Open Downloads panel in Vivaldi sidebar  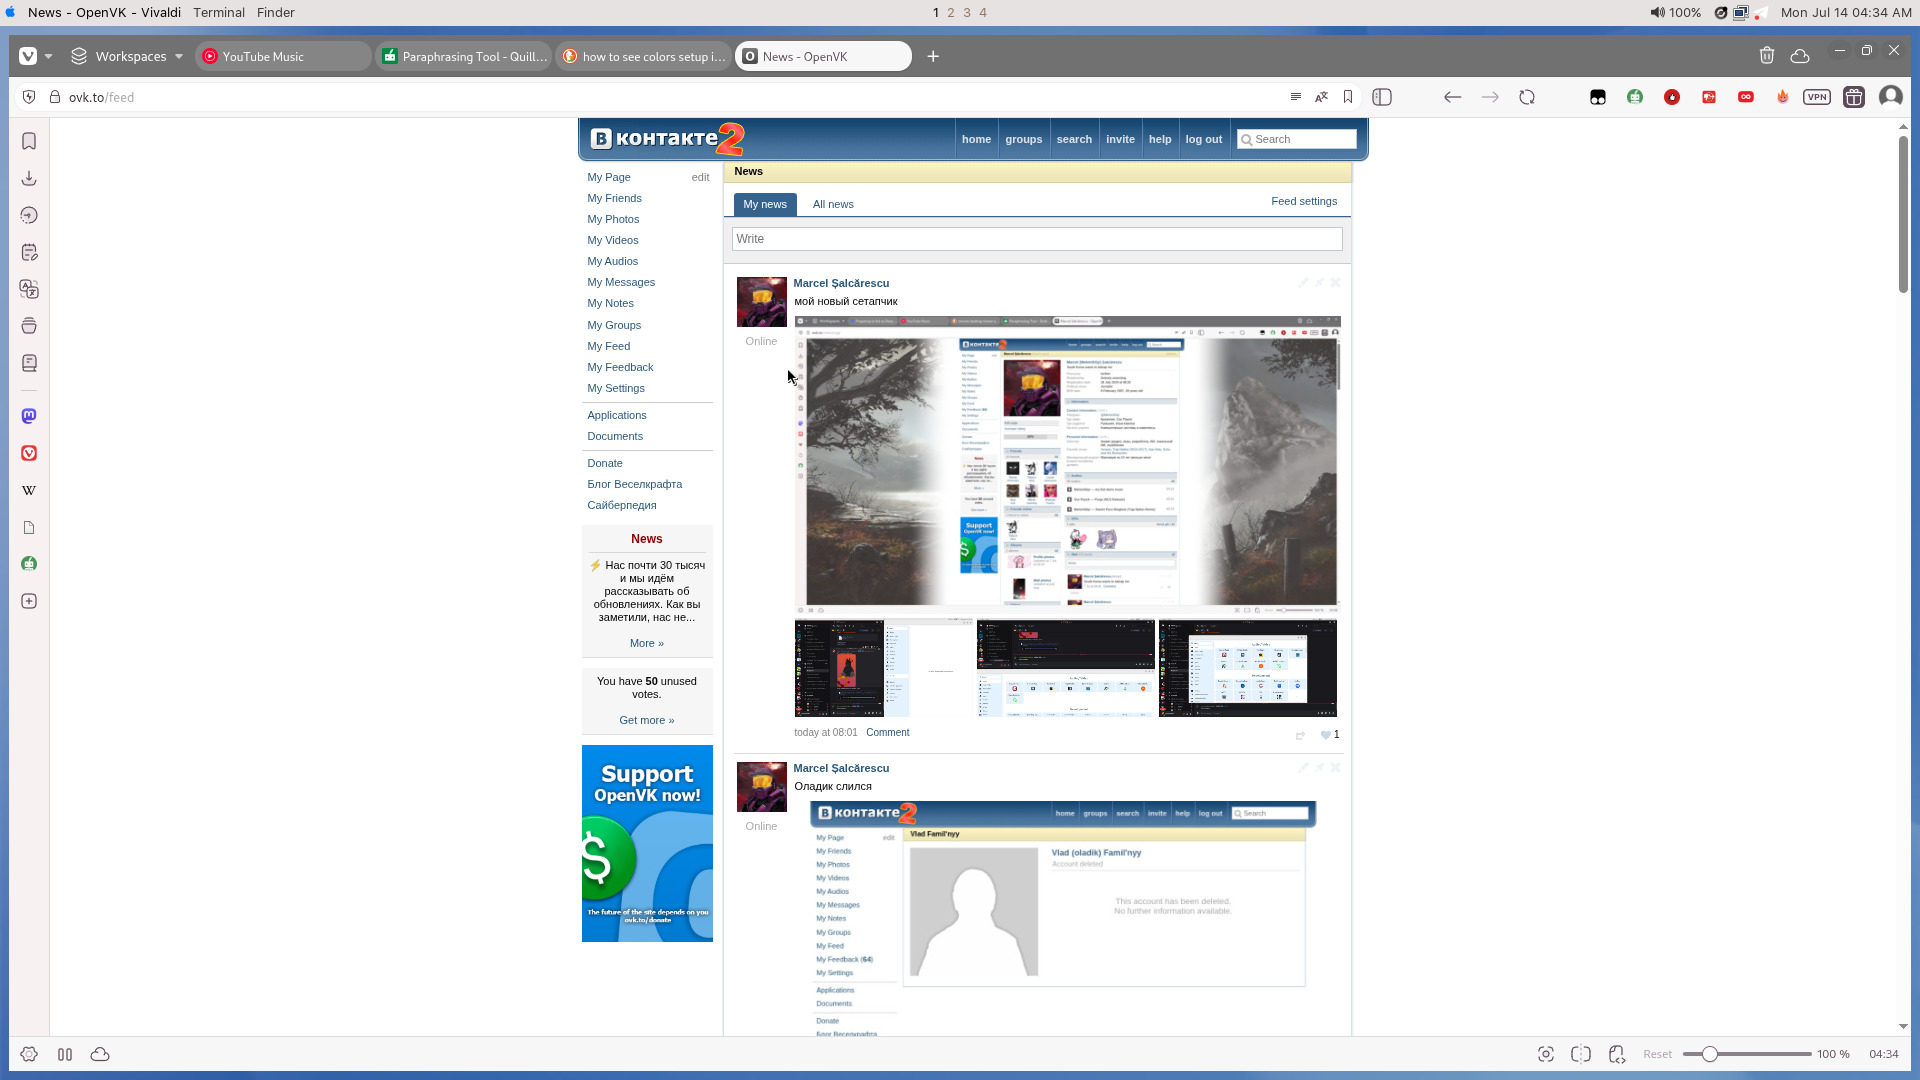coord(29,178)
